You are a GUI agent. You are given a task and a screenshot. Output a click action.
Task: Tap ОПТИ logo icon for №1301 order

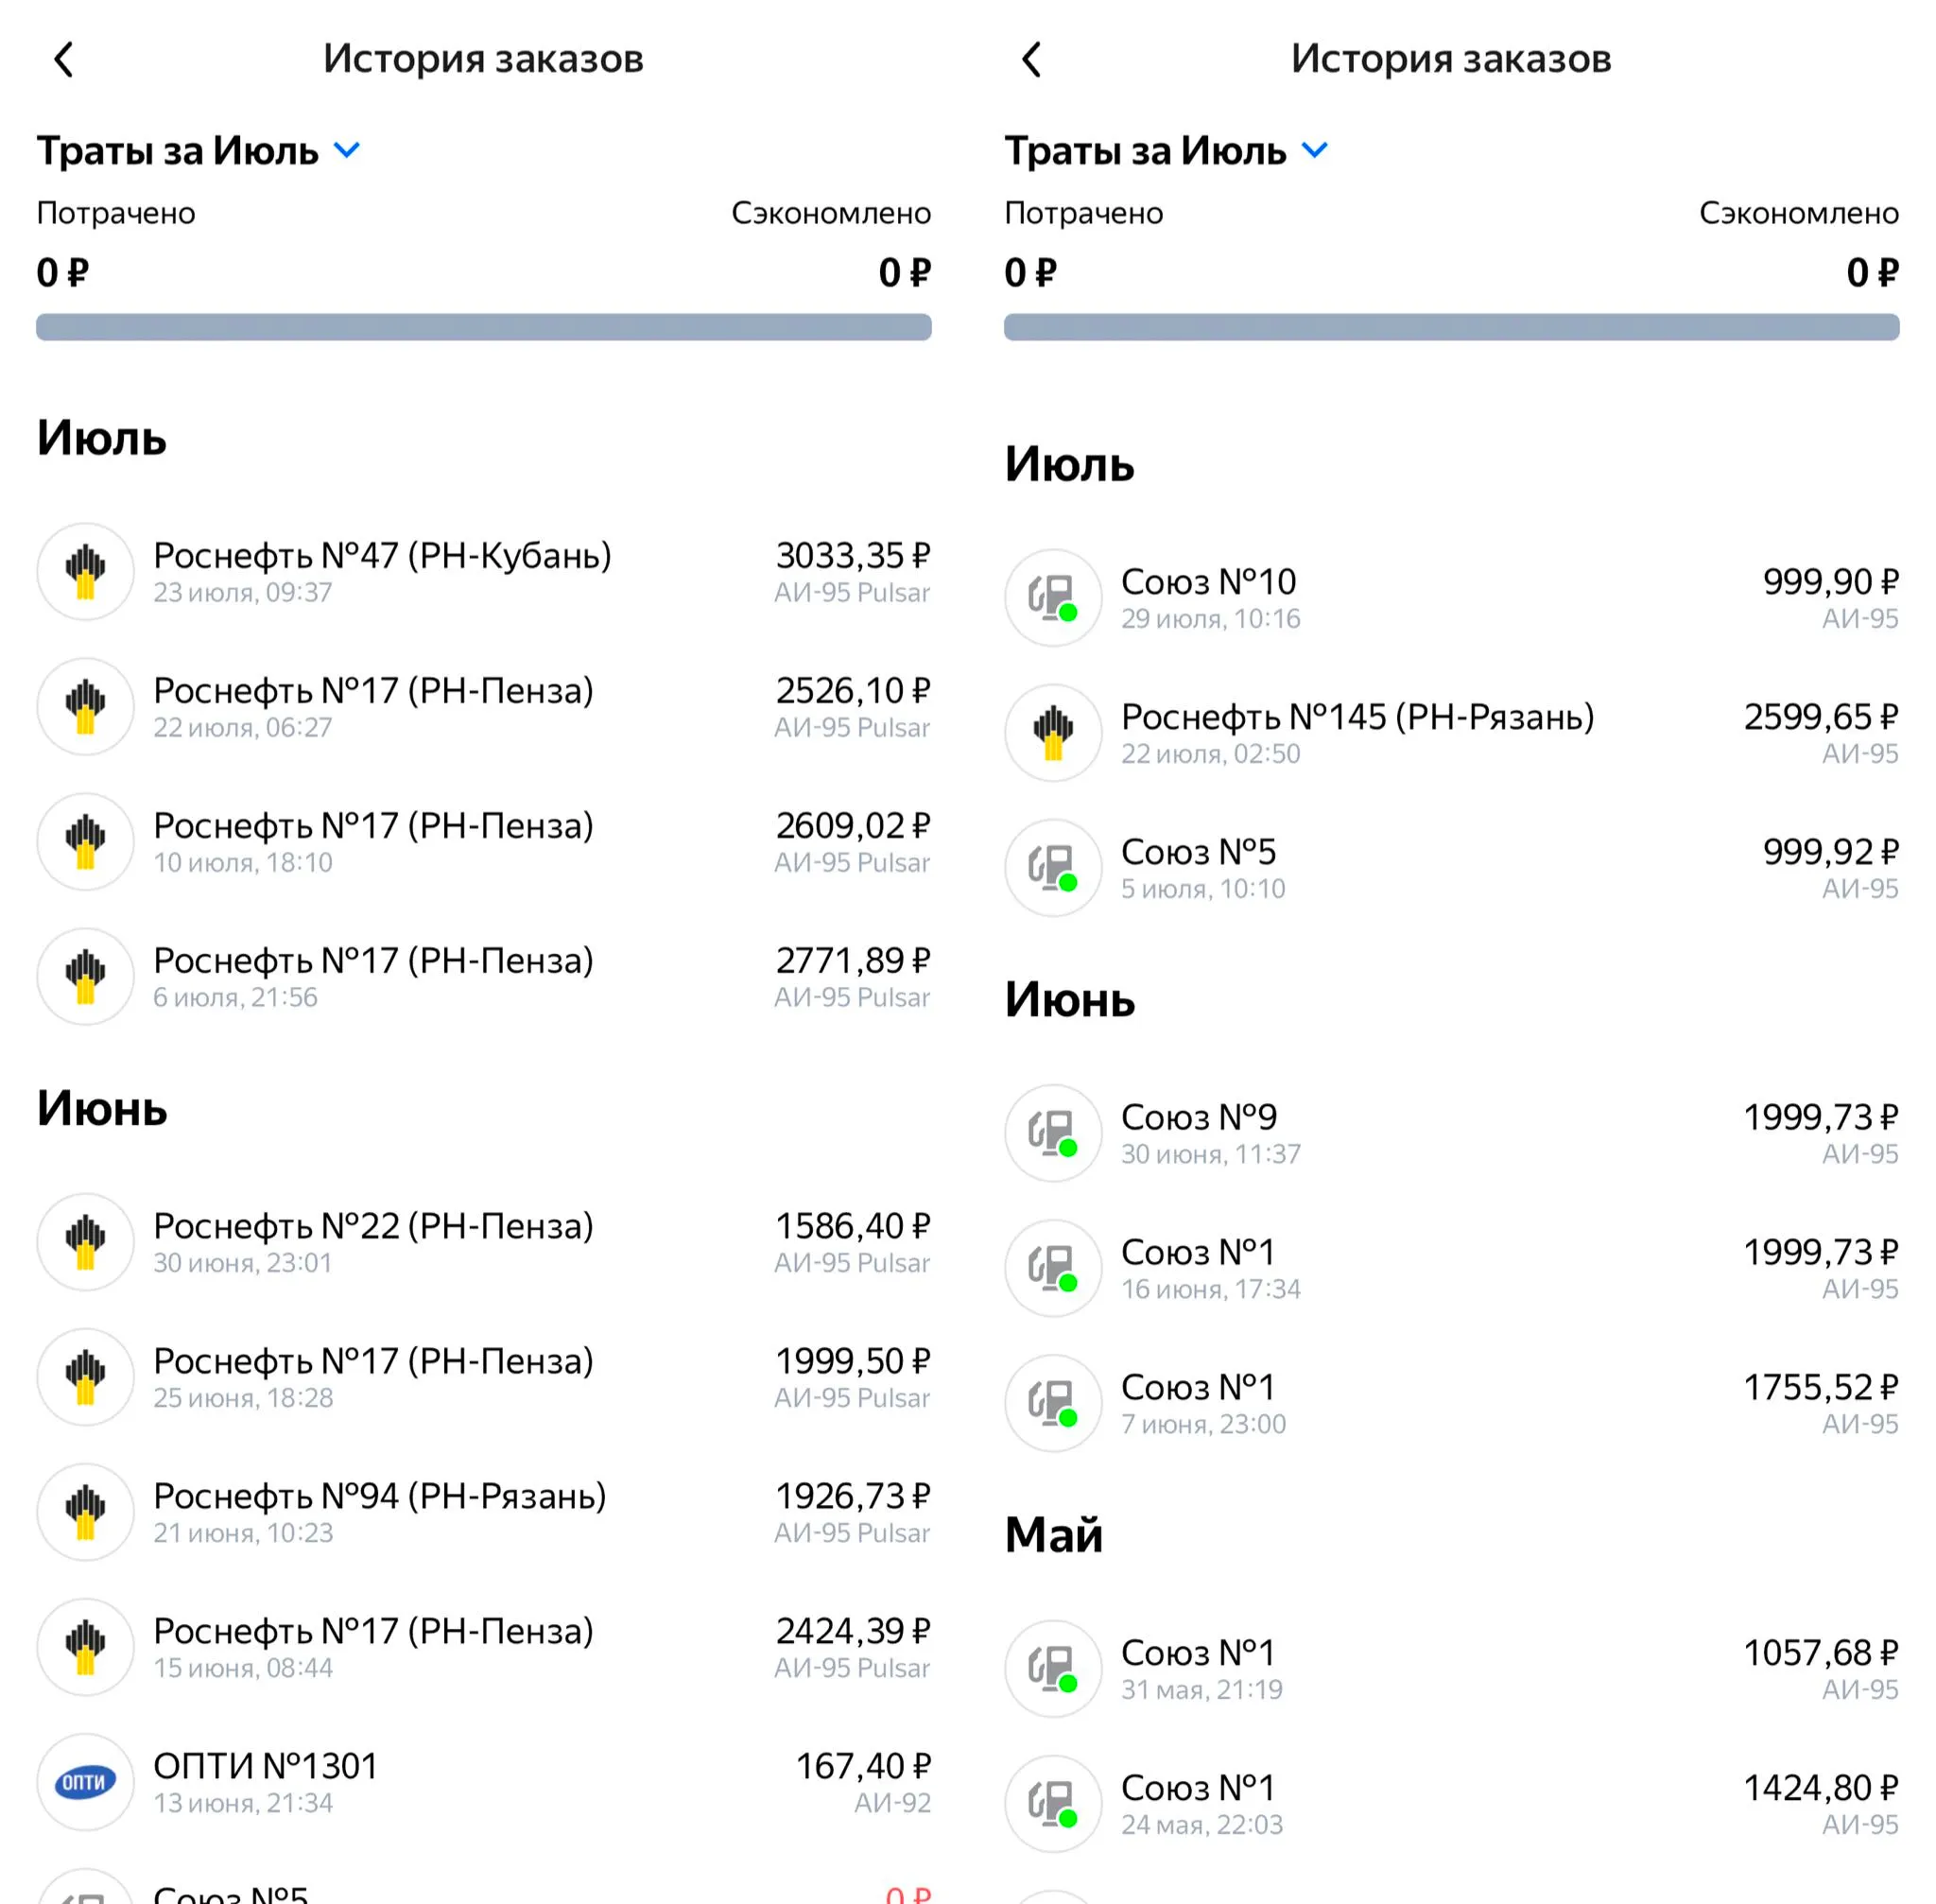coord(86,1782)
